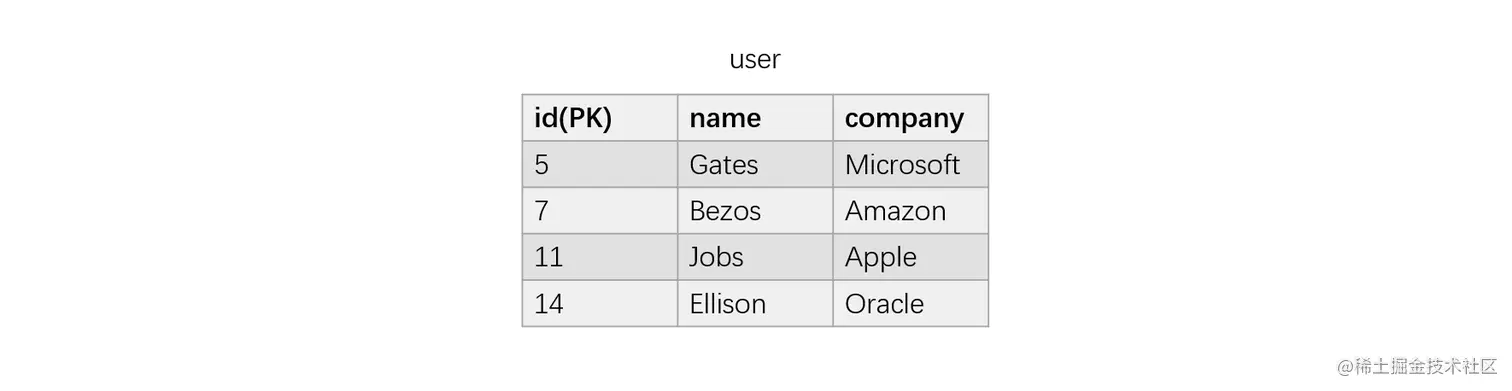Click the word 'Microsoft' in the table
The height and width of the screenshot is (391, 1512).
coord(902,164)
